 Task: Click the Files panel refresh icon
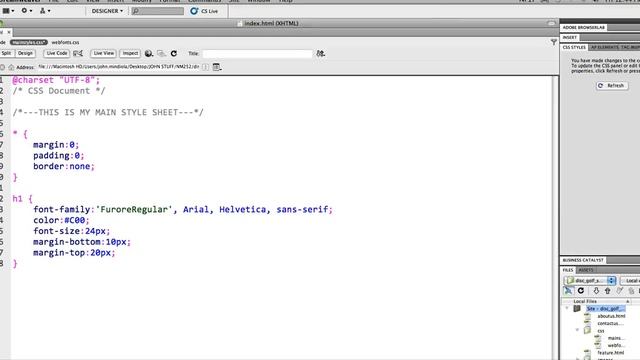581,291
